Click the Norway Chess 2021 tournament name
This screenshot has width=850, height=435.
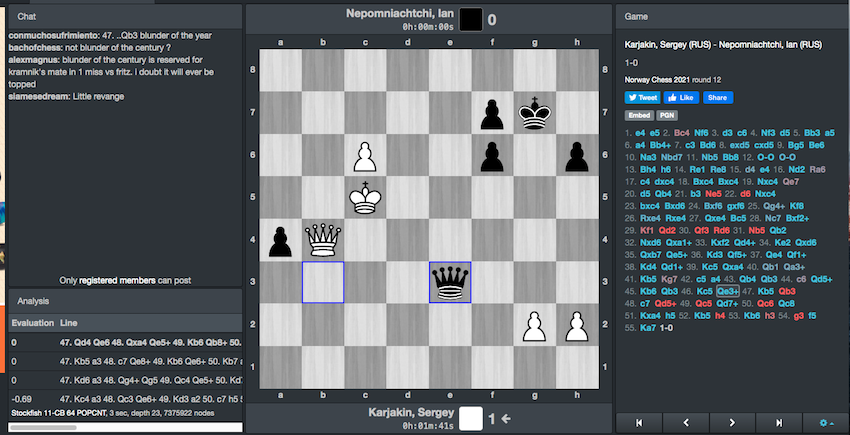(657, 80)
